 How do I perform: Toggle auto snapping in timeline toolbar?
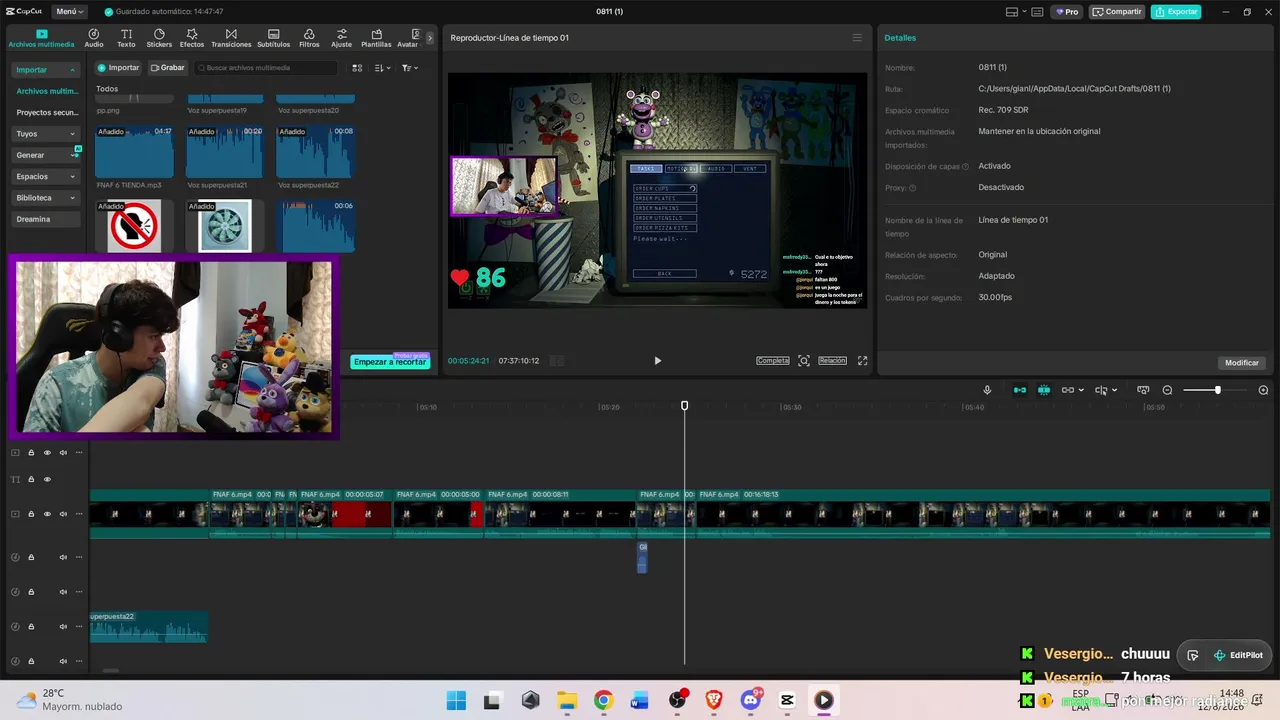click(x=1044, y=390)
